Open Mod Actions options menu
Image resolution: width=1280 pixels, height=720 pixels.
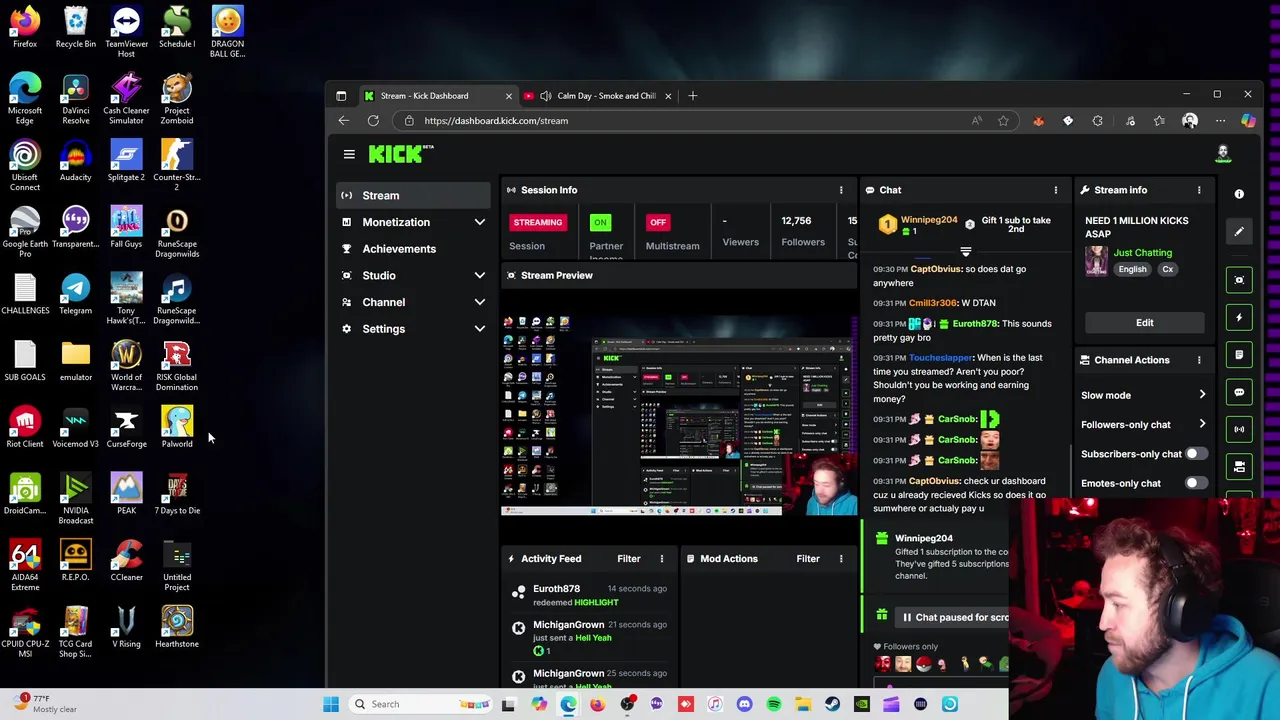841,559
